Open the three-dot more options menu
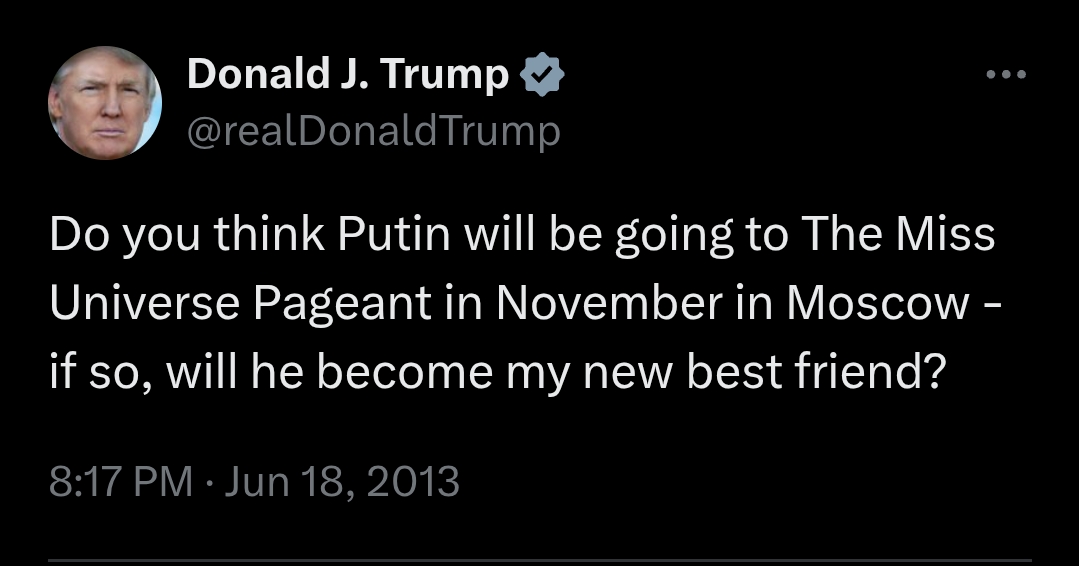The image size is (1079, 566). pyautogui.click(x=1006, y=74)
